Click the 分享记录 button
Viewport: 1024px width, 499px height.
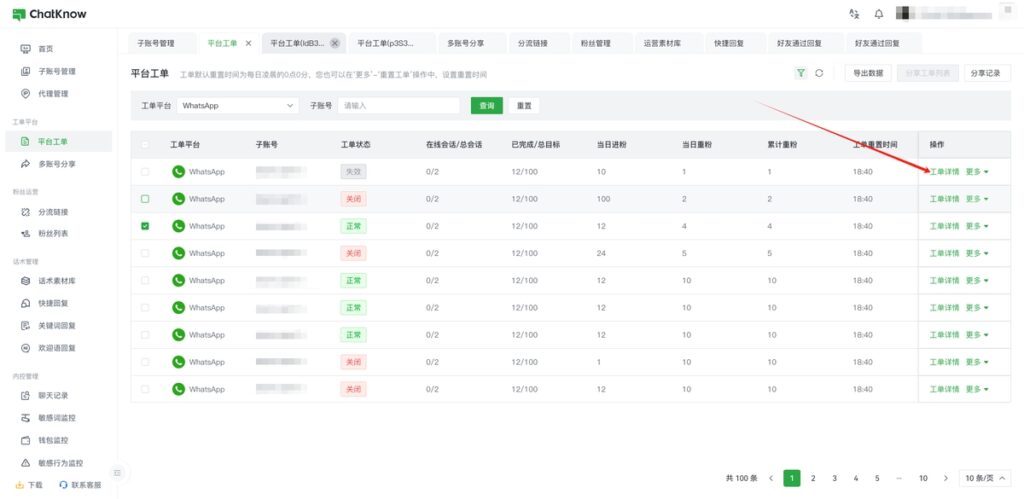click(987, 73)
